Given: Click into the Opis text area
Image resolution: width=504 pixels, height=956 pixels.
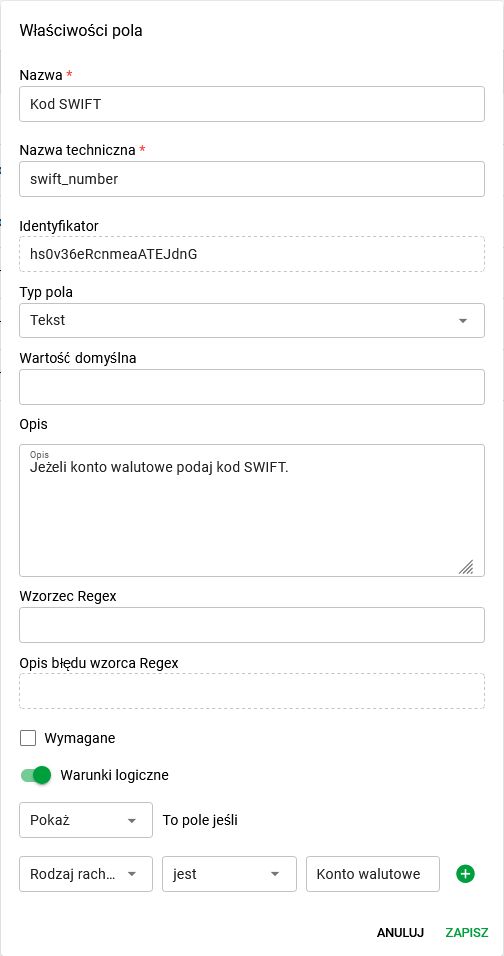Looking at the screenshot, I should point(252,510).
